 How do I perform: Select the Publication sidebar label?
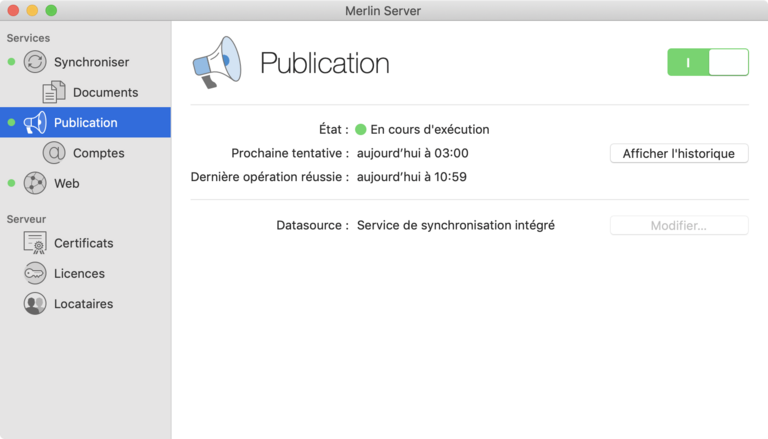click(86, 123)
